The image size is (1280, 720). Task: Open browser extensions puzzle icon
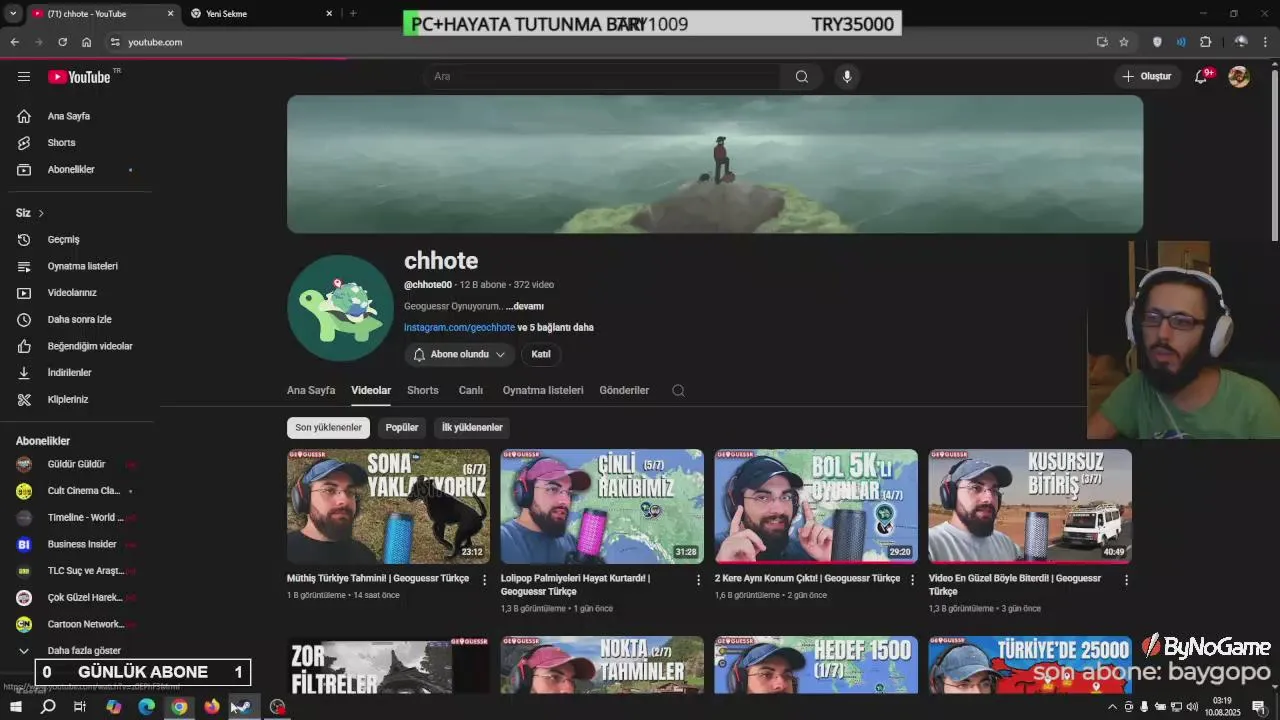point(1205,42)
